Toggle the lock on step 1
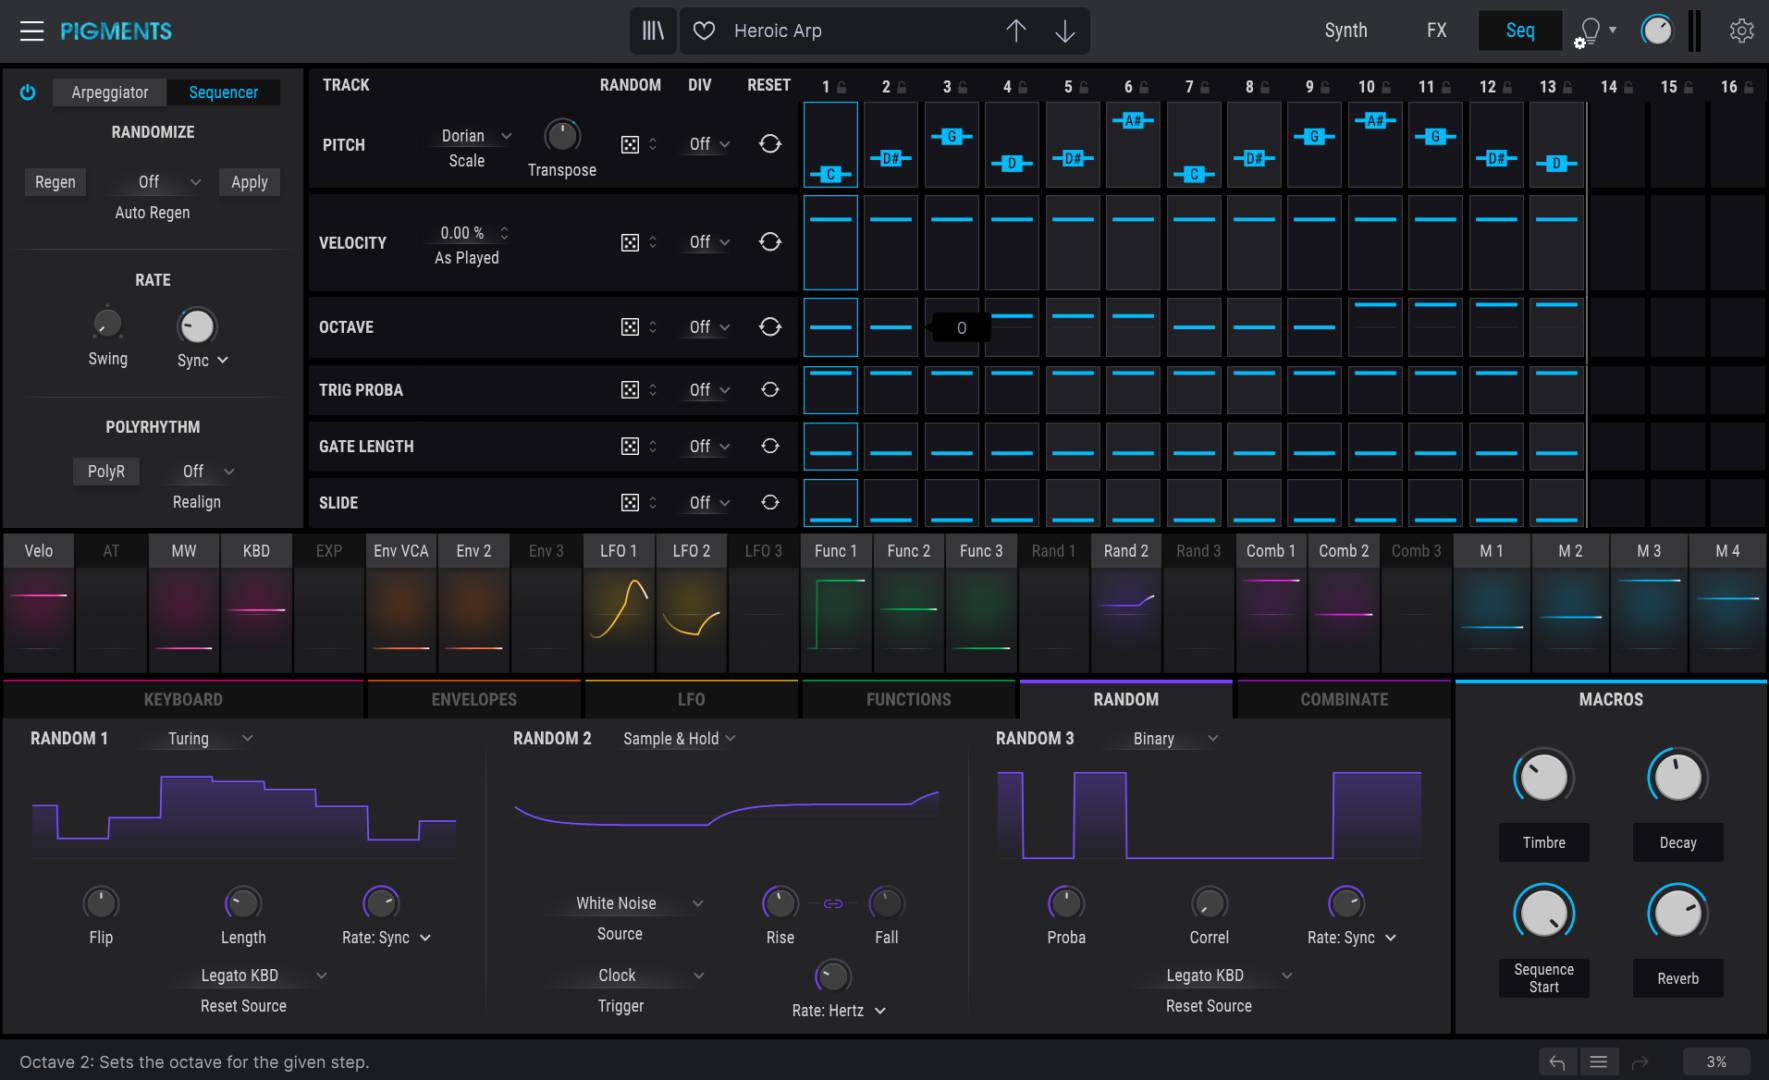This screenshot has width=1769, height=1080. [x=842, y=88]
